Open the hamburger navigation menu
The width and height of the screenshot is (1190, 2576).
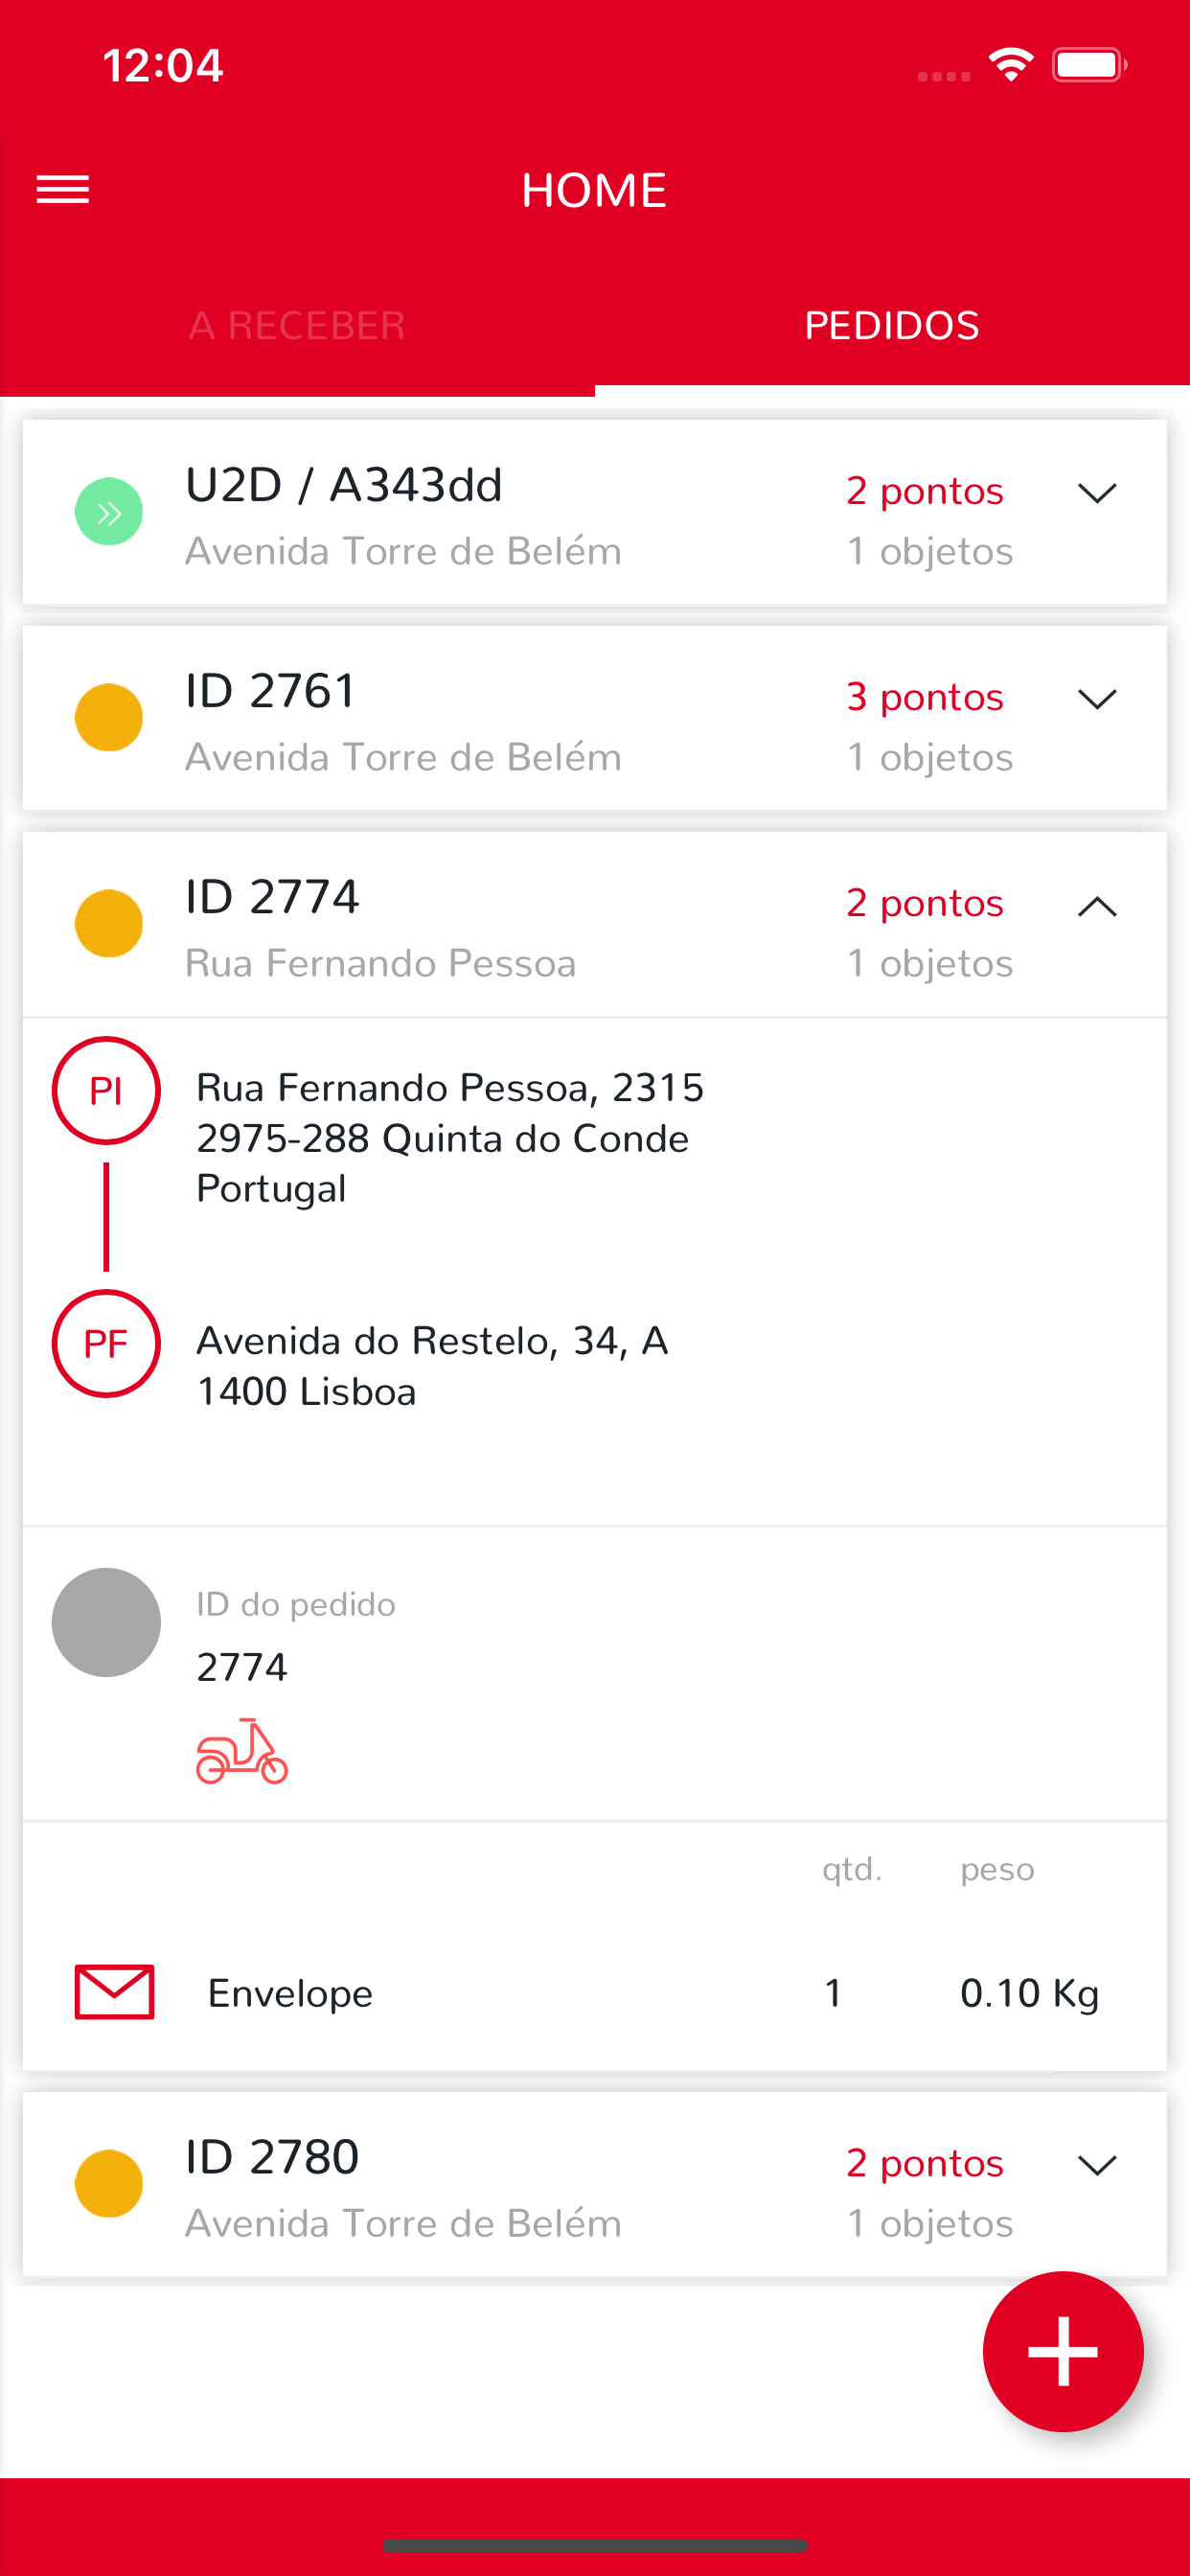[x=63, y=189]
